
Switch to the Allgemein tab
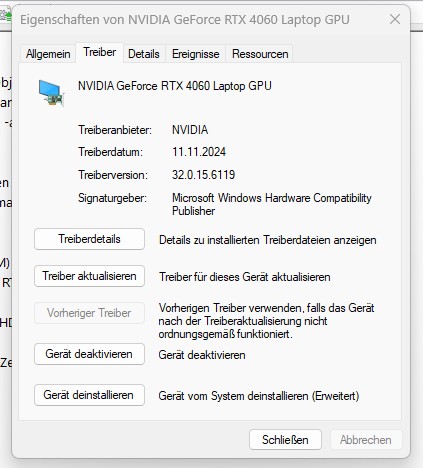tap(48, 54)
